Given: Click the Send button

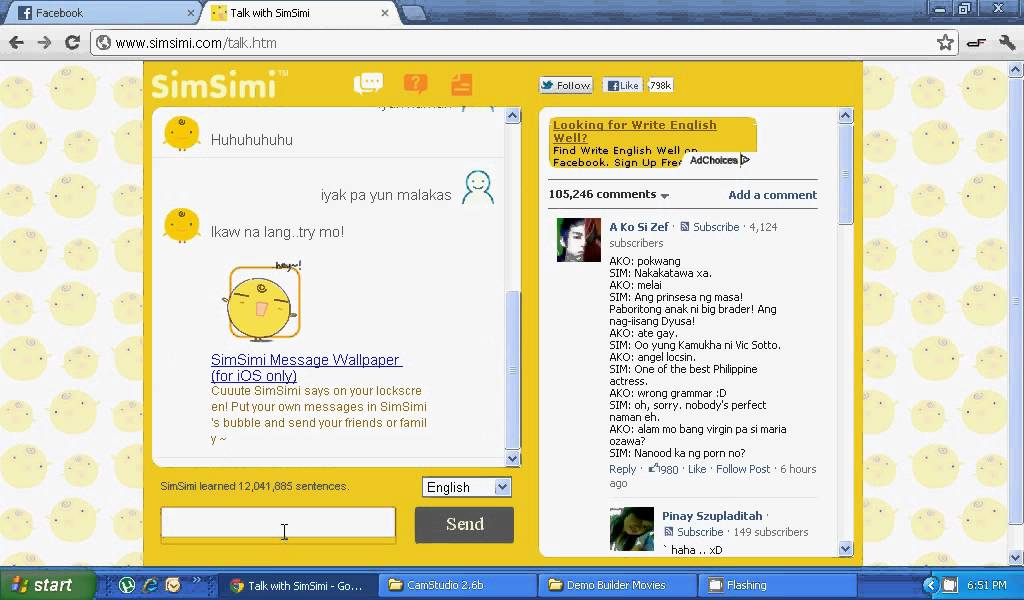Looking at the screenshot, I should pos(464,524).
